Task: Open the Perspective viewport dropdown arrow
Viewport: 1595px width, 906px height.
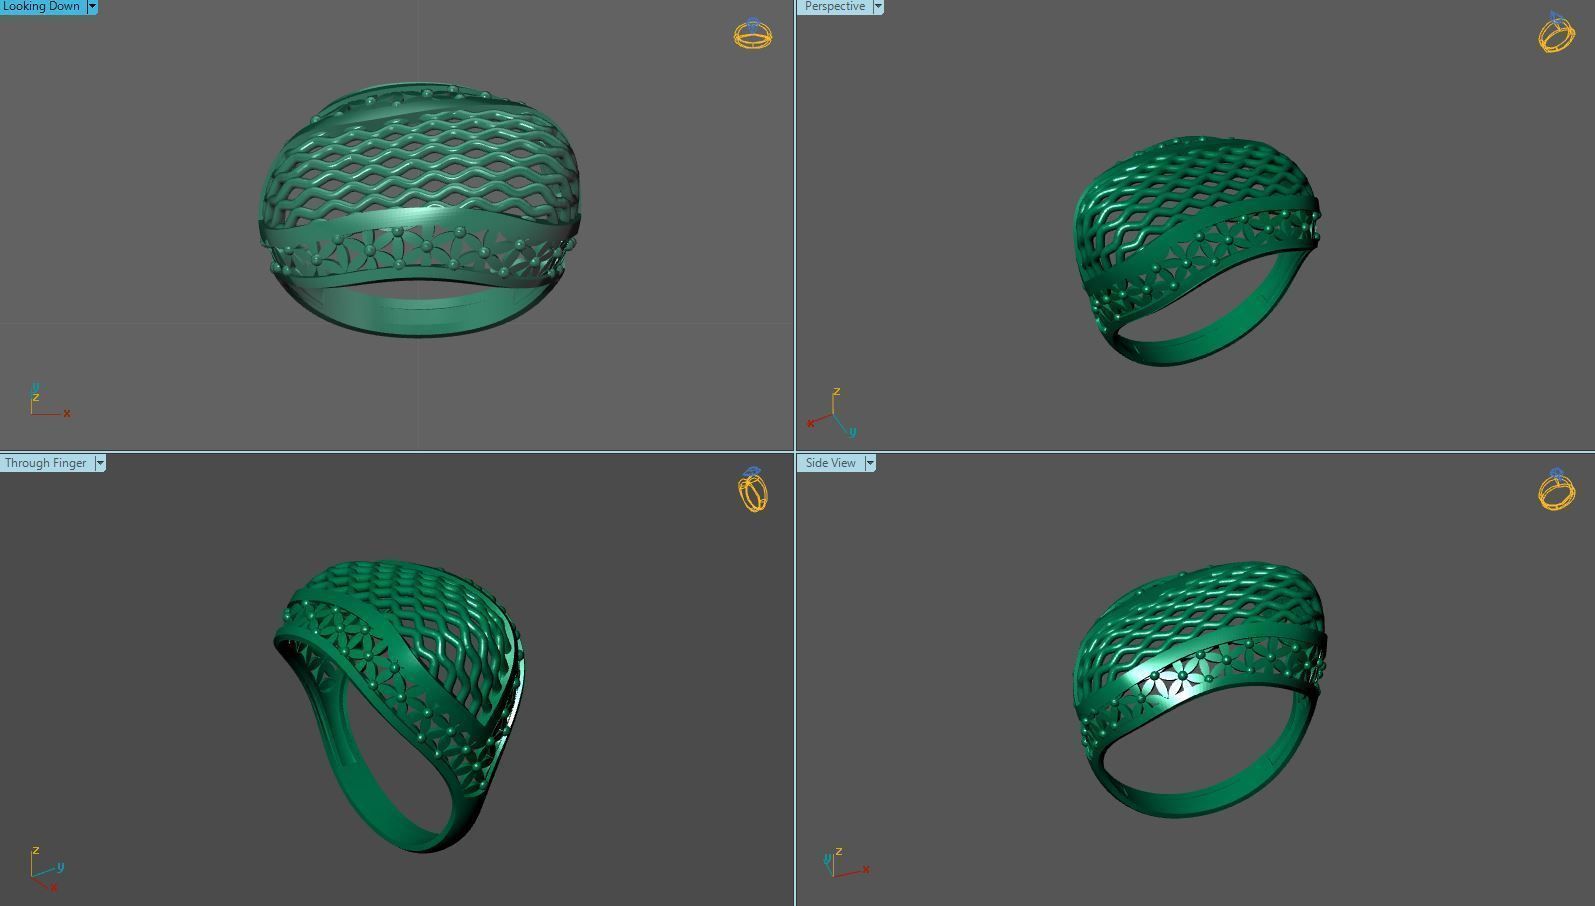Action: coord(878,6)
